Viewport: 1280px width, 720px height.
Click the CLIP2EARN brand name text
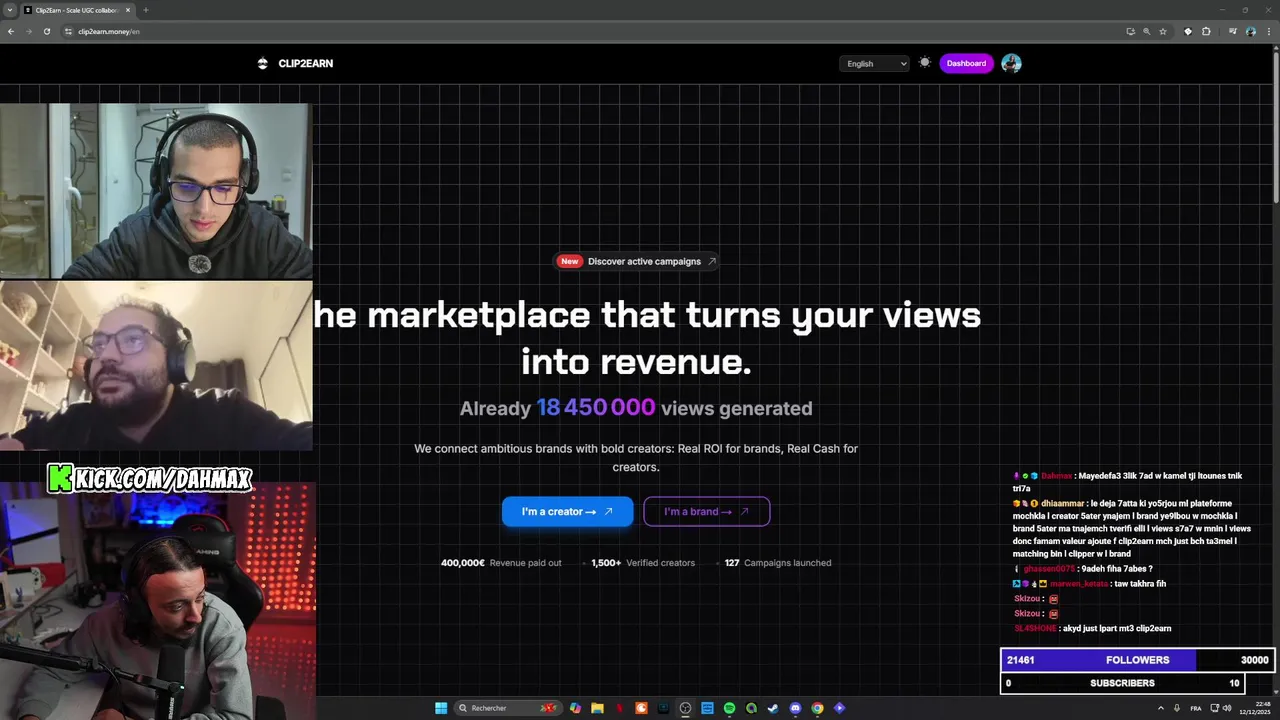(x=306, y=63)
